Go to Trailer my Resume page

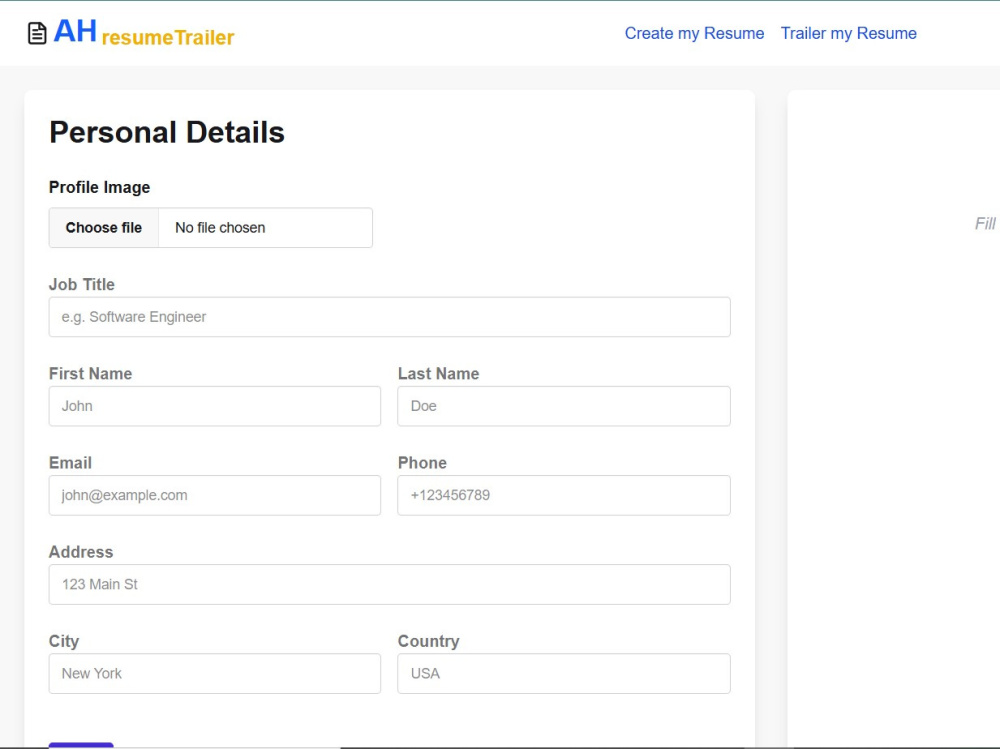tap(848, 33)
